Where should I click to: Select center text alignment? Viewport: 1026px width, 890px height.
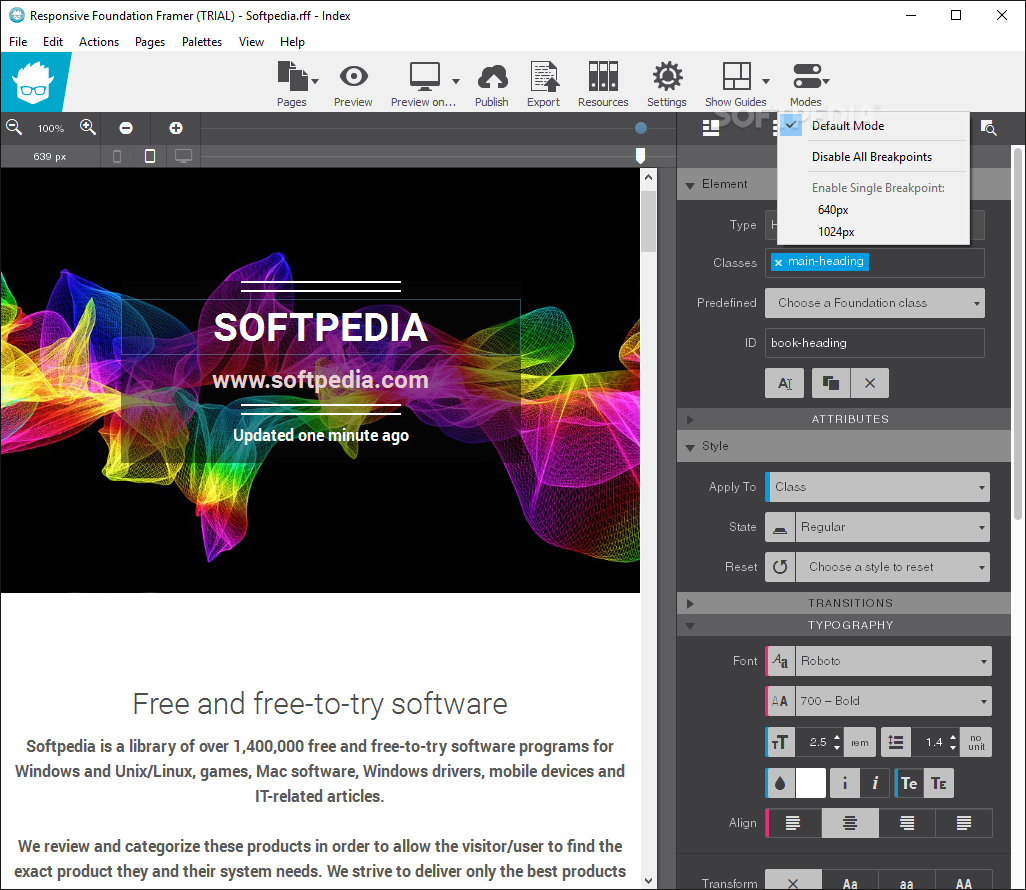[850, 823]
